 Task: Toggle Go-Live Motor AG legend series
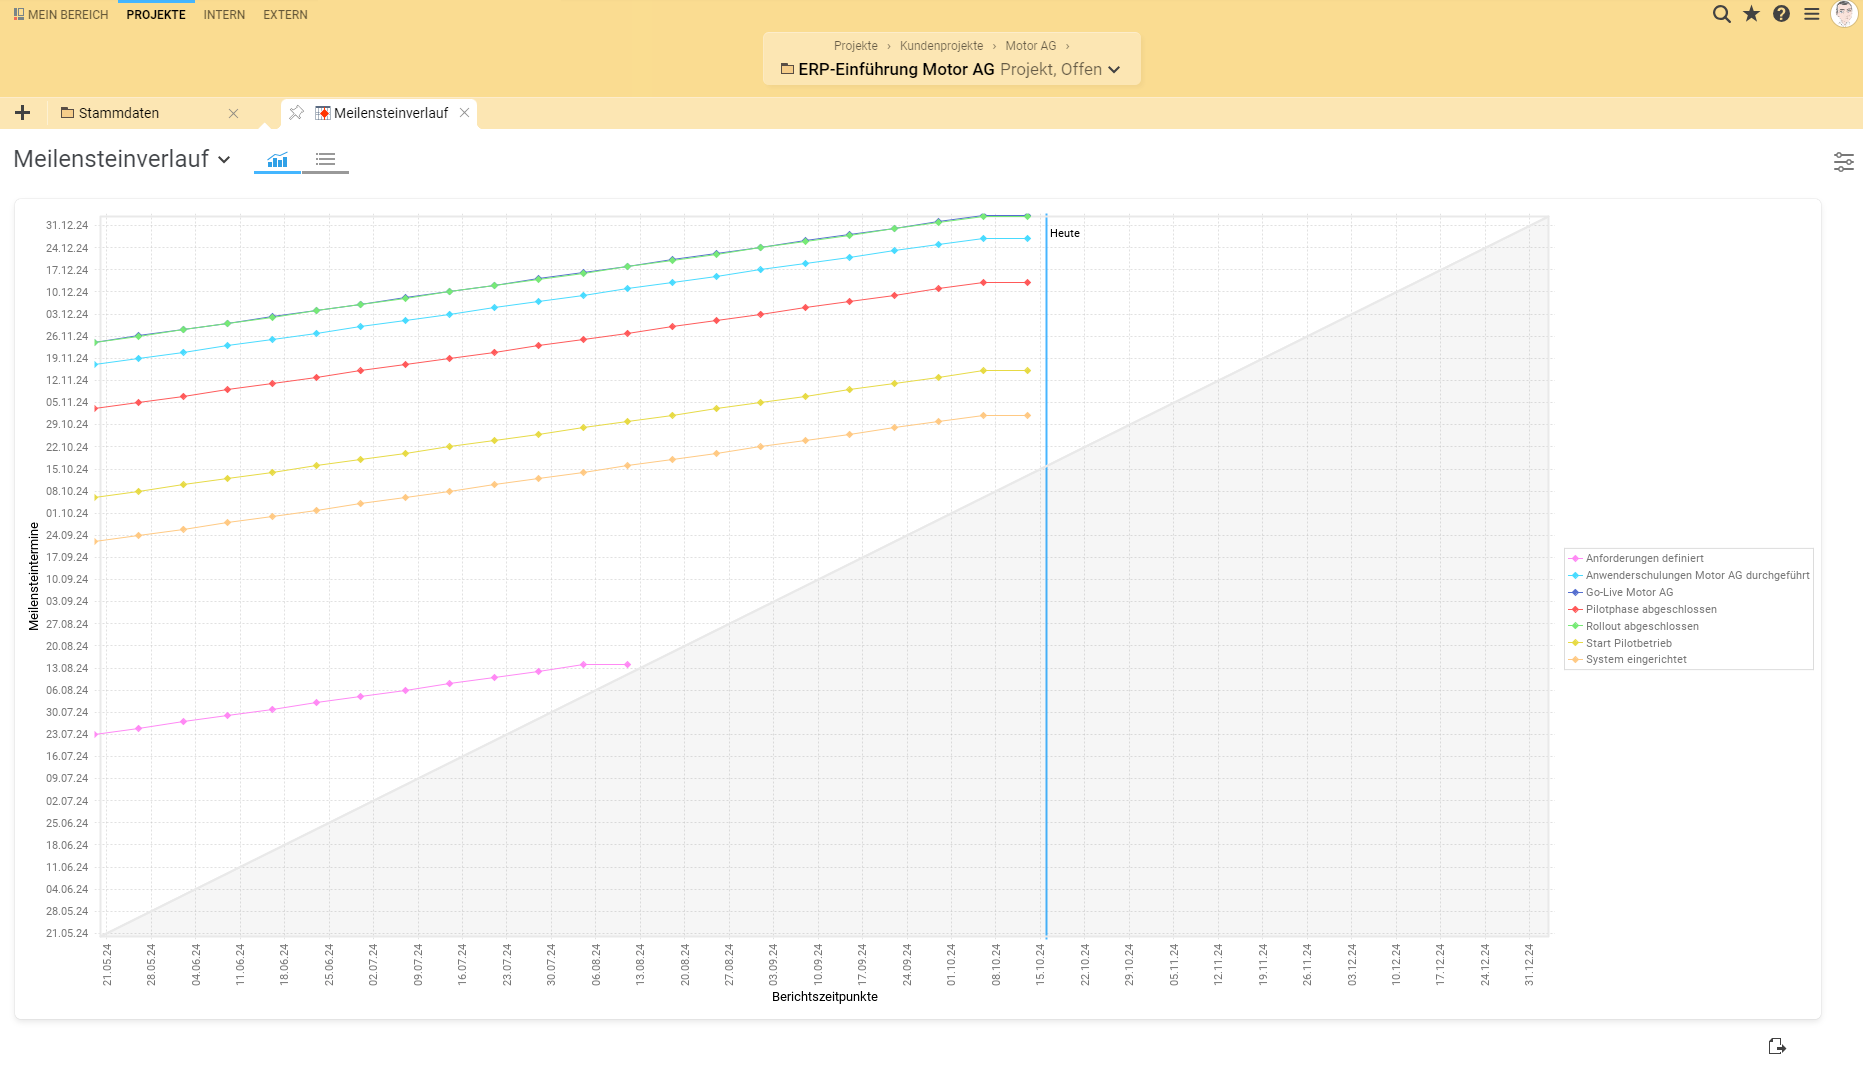pos(1628,592)
